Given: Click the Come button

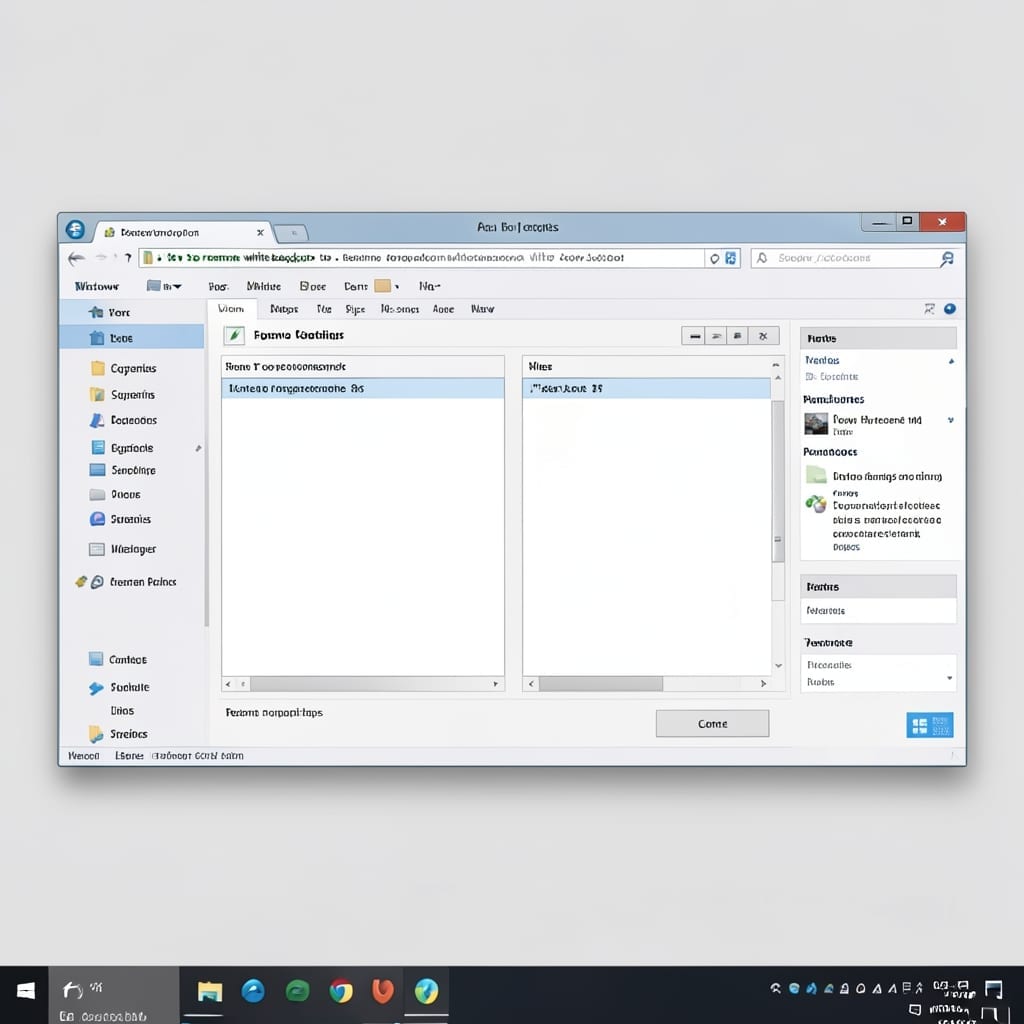Looking at the screenshot, I should pyautogui.click(x=712, y=724).
